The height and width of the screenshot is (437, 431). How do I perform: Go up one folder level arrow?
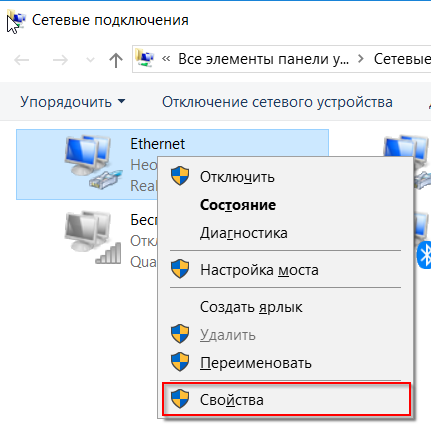tap(116, 60)
